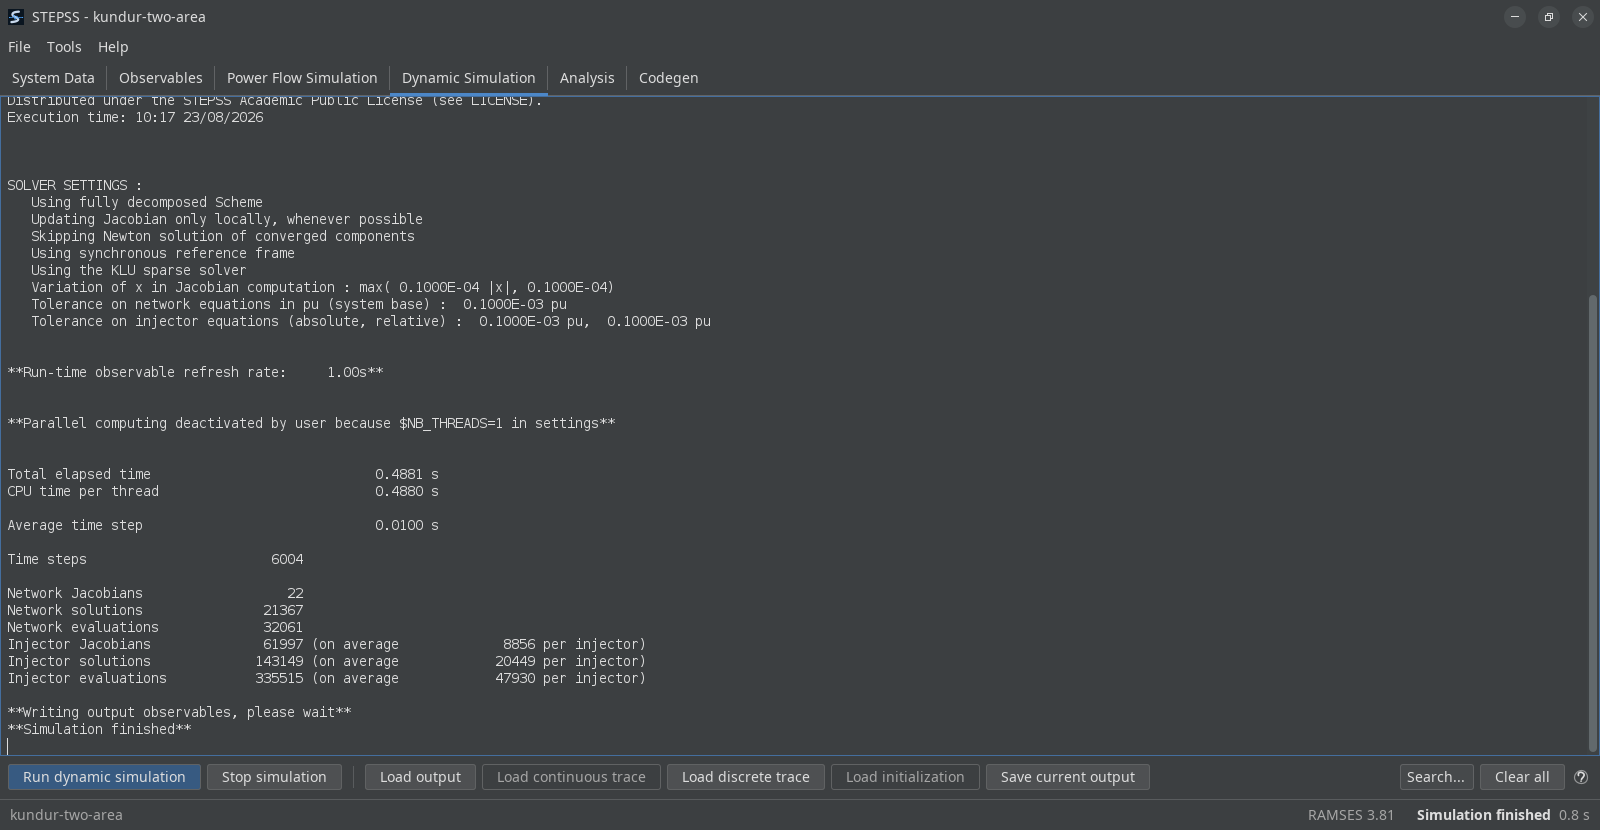Click the Stop simulation button
Screen dimensions: 1600x830
click(x=274, y=777)
